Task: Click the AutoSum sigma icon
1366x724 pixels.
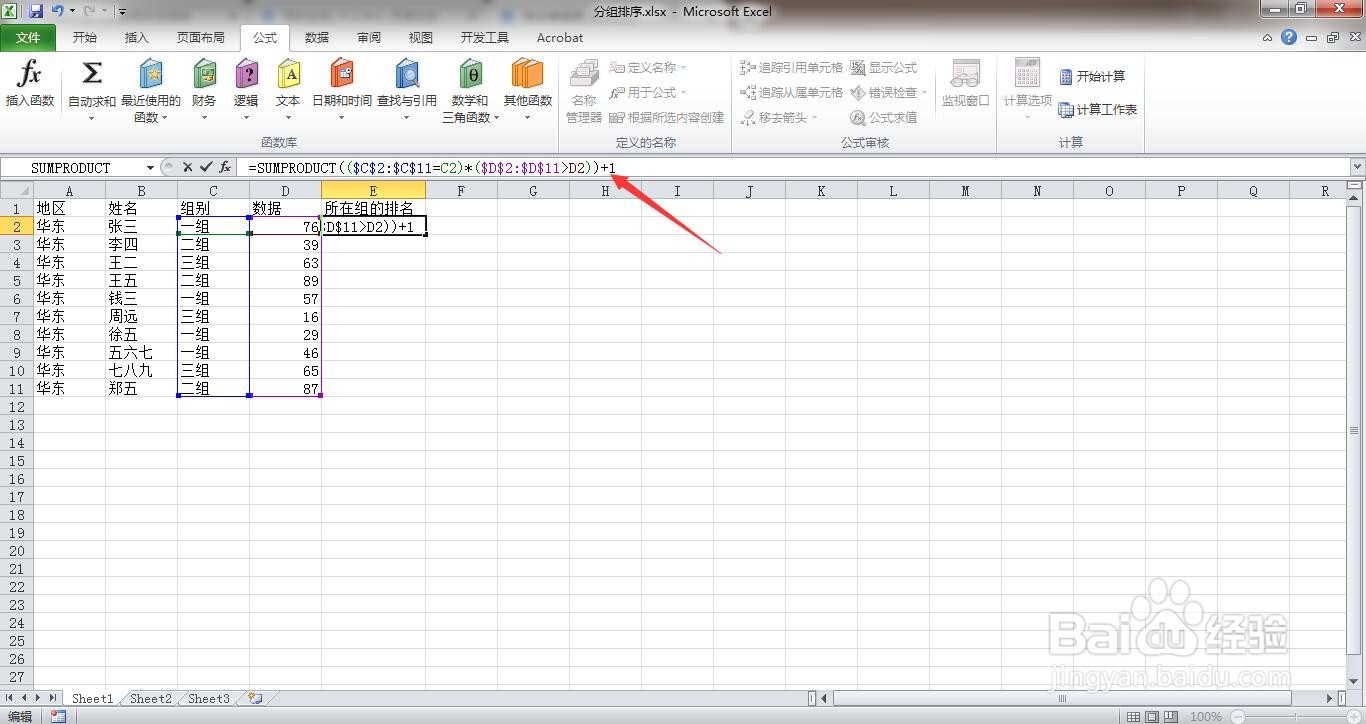Action: coord(91,73)
